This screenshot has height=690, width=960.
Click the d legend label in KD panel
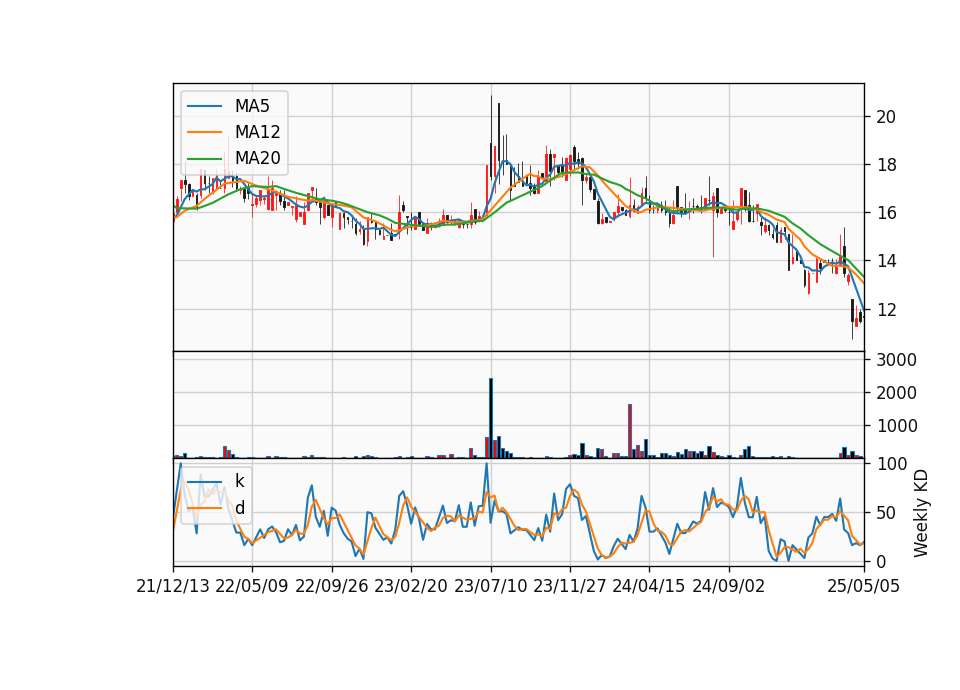[239, 508]
